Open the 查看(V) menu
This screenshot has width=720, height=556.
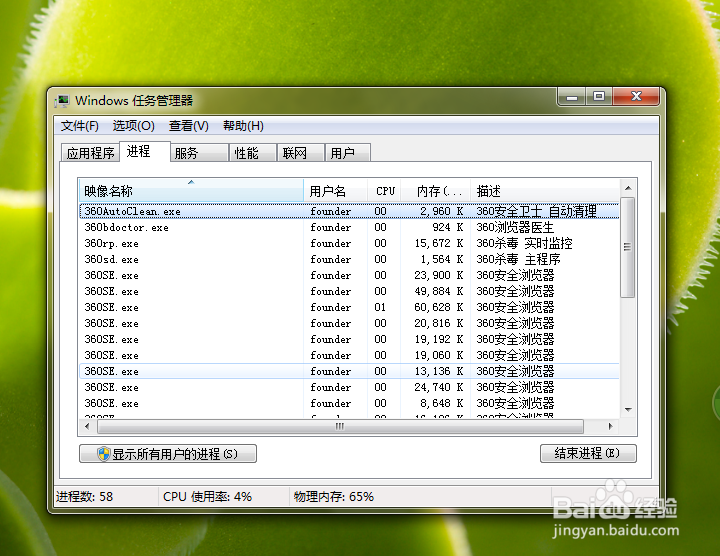click(188, 126)
